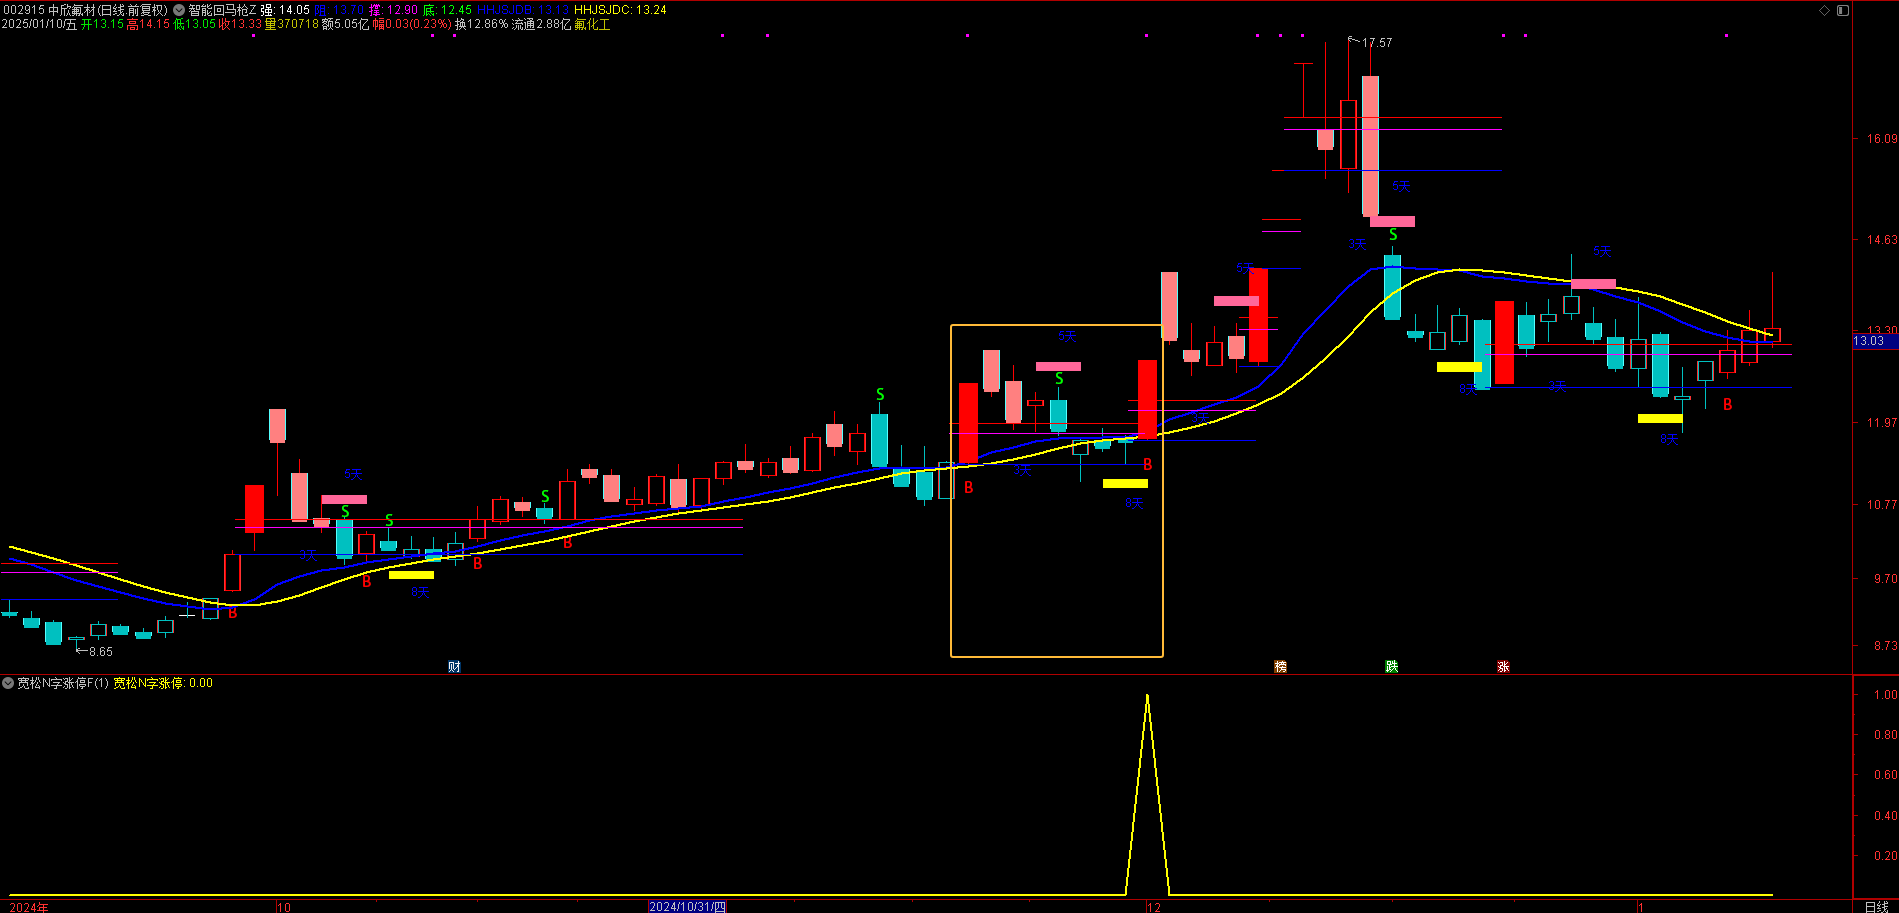Open the 智能回马枪Z indicator dropdown arrow
Viewport: 1899px width, 913px height.
tap(179, 10)
